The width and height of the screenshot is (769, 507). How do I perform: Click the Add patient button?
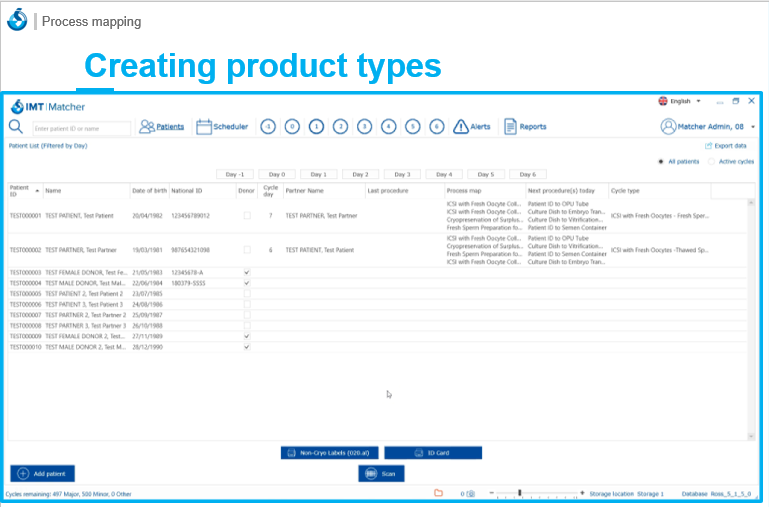coord(42,473)
